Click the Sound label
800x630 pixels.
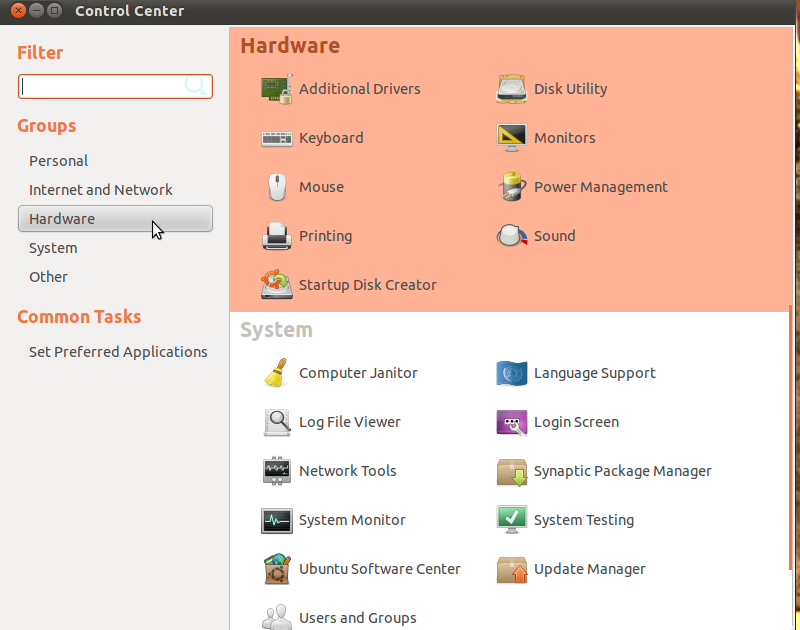(554, 236)
